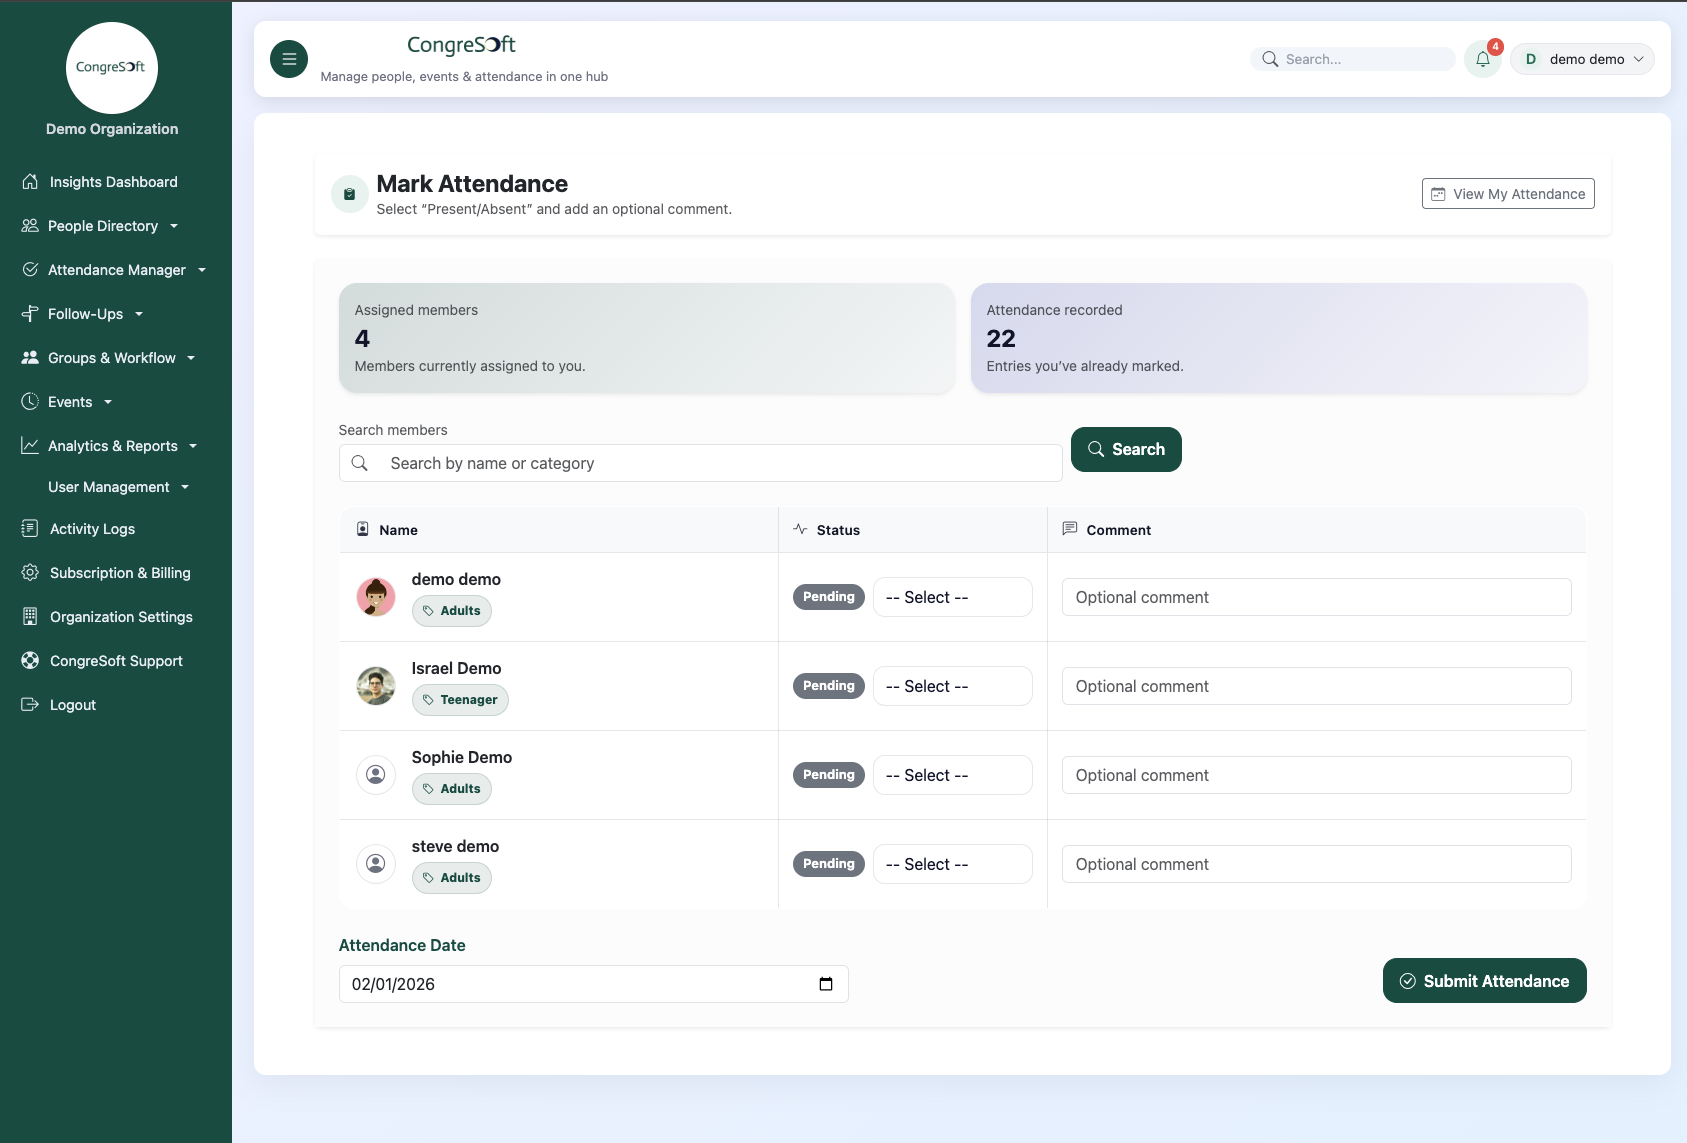
Task: Open Activity Logs from sidebar
Action: coord(92,529)
